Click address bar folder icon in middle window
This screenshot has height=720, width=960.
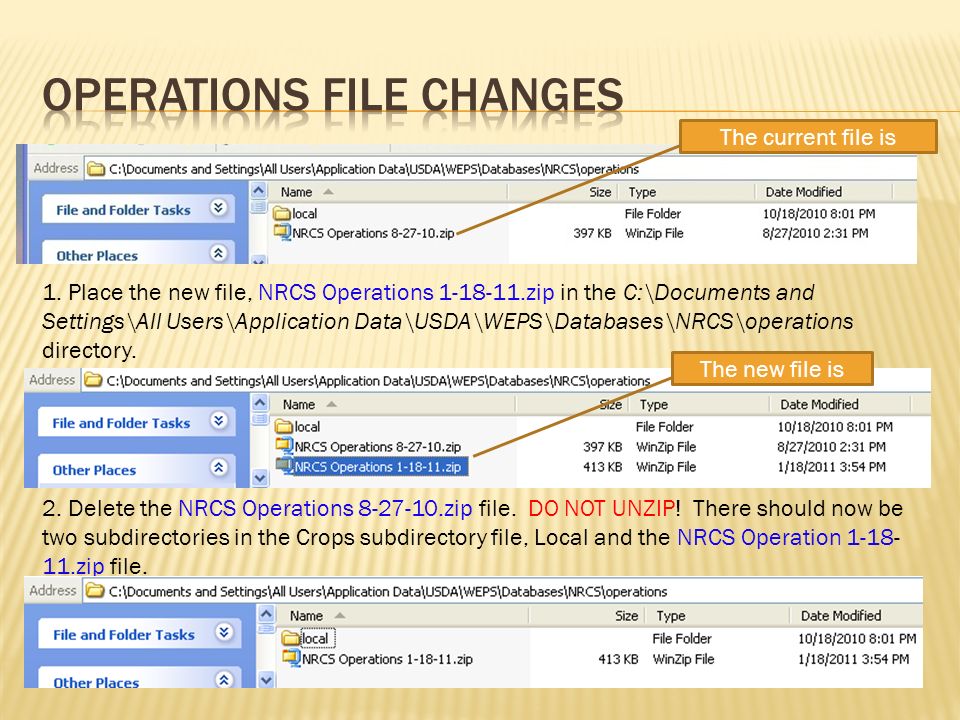coord(93,380)
